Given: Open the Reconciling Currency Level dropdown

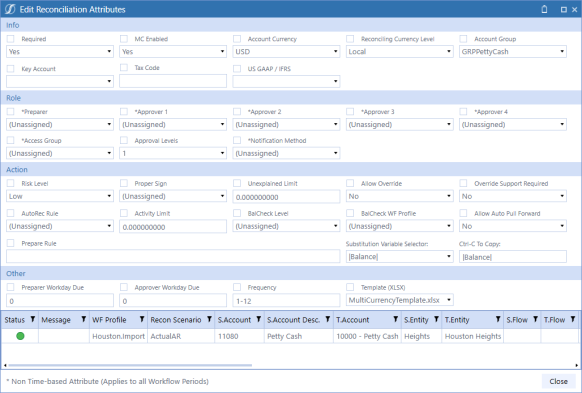Looking at the screenshot, I should pyautogui.click(x=399, y=52).
